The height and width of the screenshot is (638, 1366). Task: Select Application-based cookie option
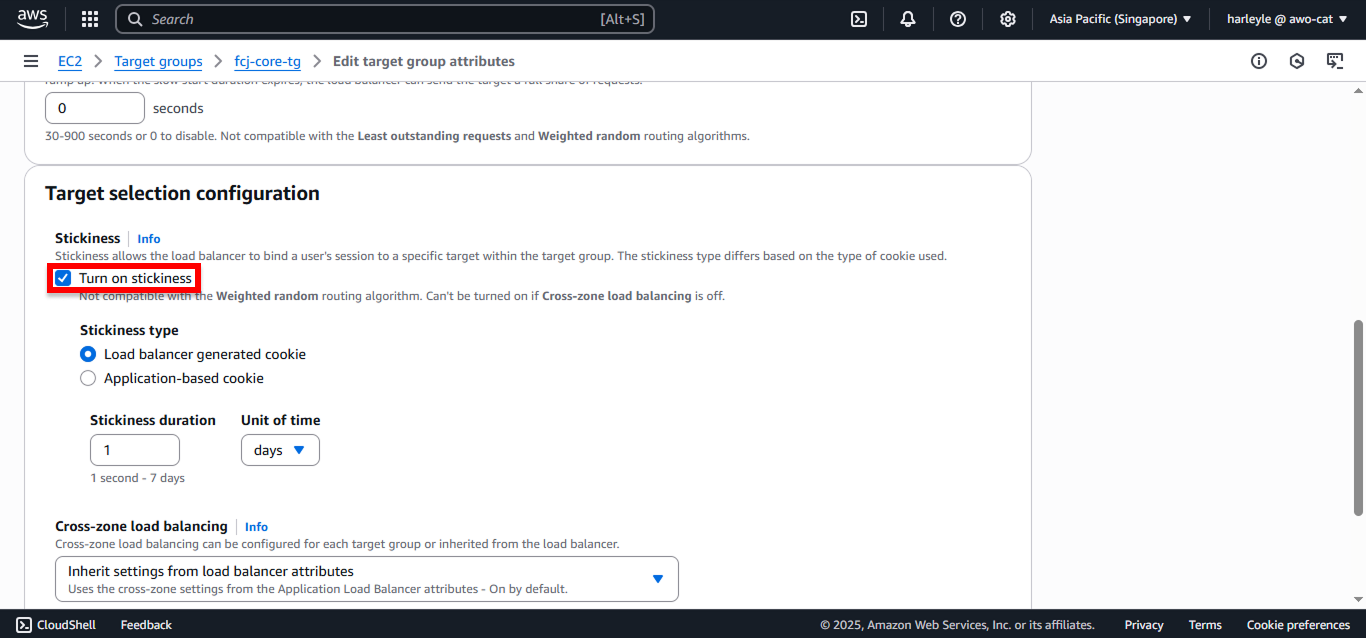click(x=88, y=378)
